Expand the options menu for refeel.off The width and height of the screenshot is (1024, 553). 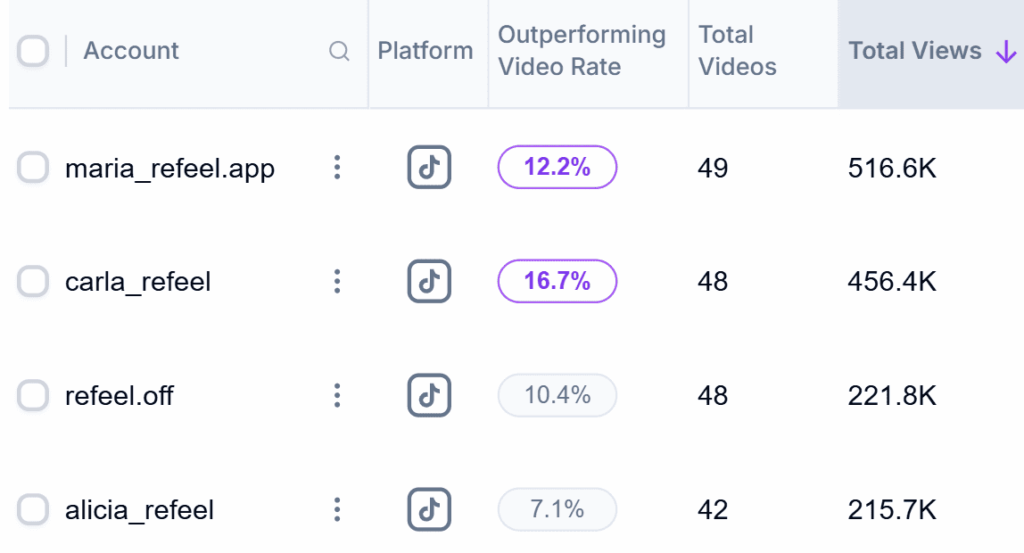pos(337,396)
